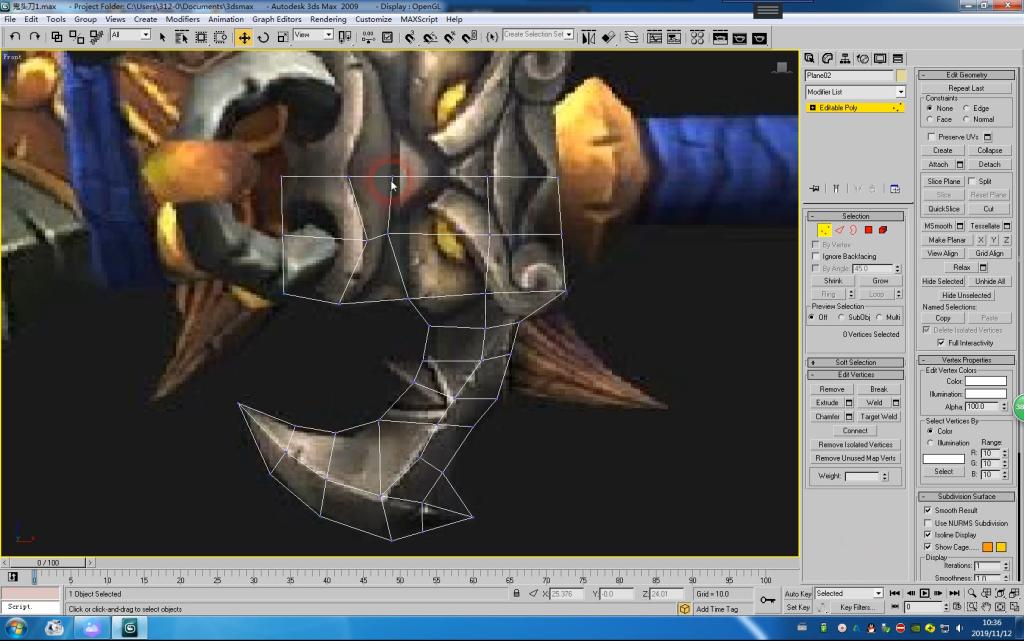Viewport: 1024px width, 641px height.
Task: Open the Modifier List dropdown
Action: coord(855,92)
